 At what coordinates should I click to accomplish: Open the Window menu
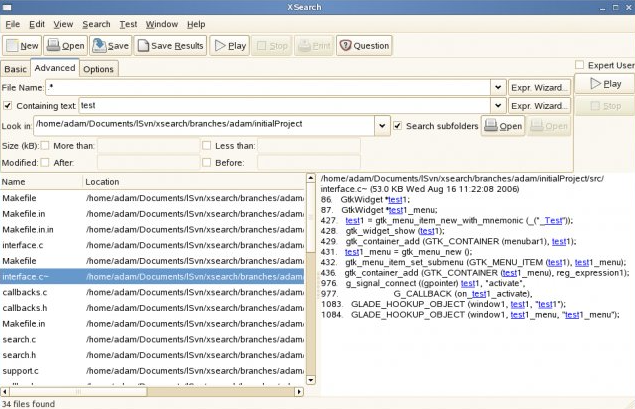[x=162, y=24]
